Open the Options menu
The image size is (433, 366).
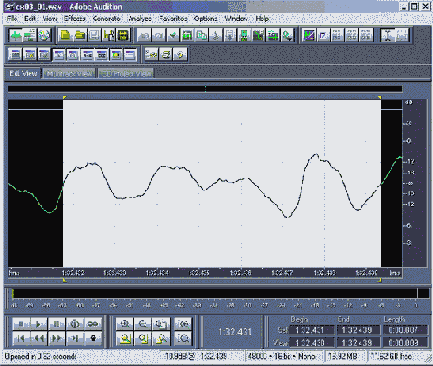(206, 19)
